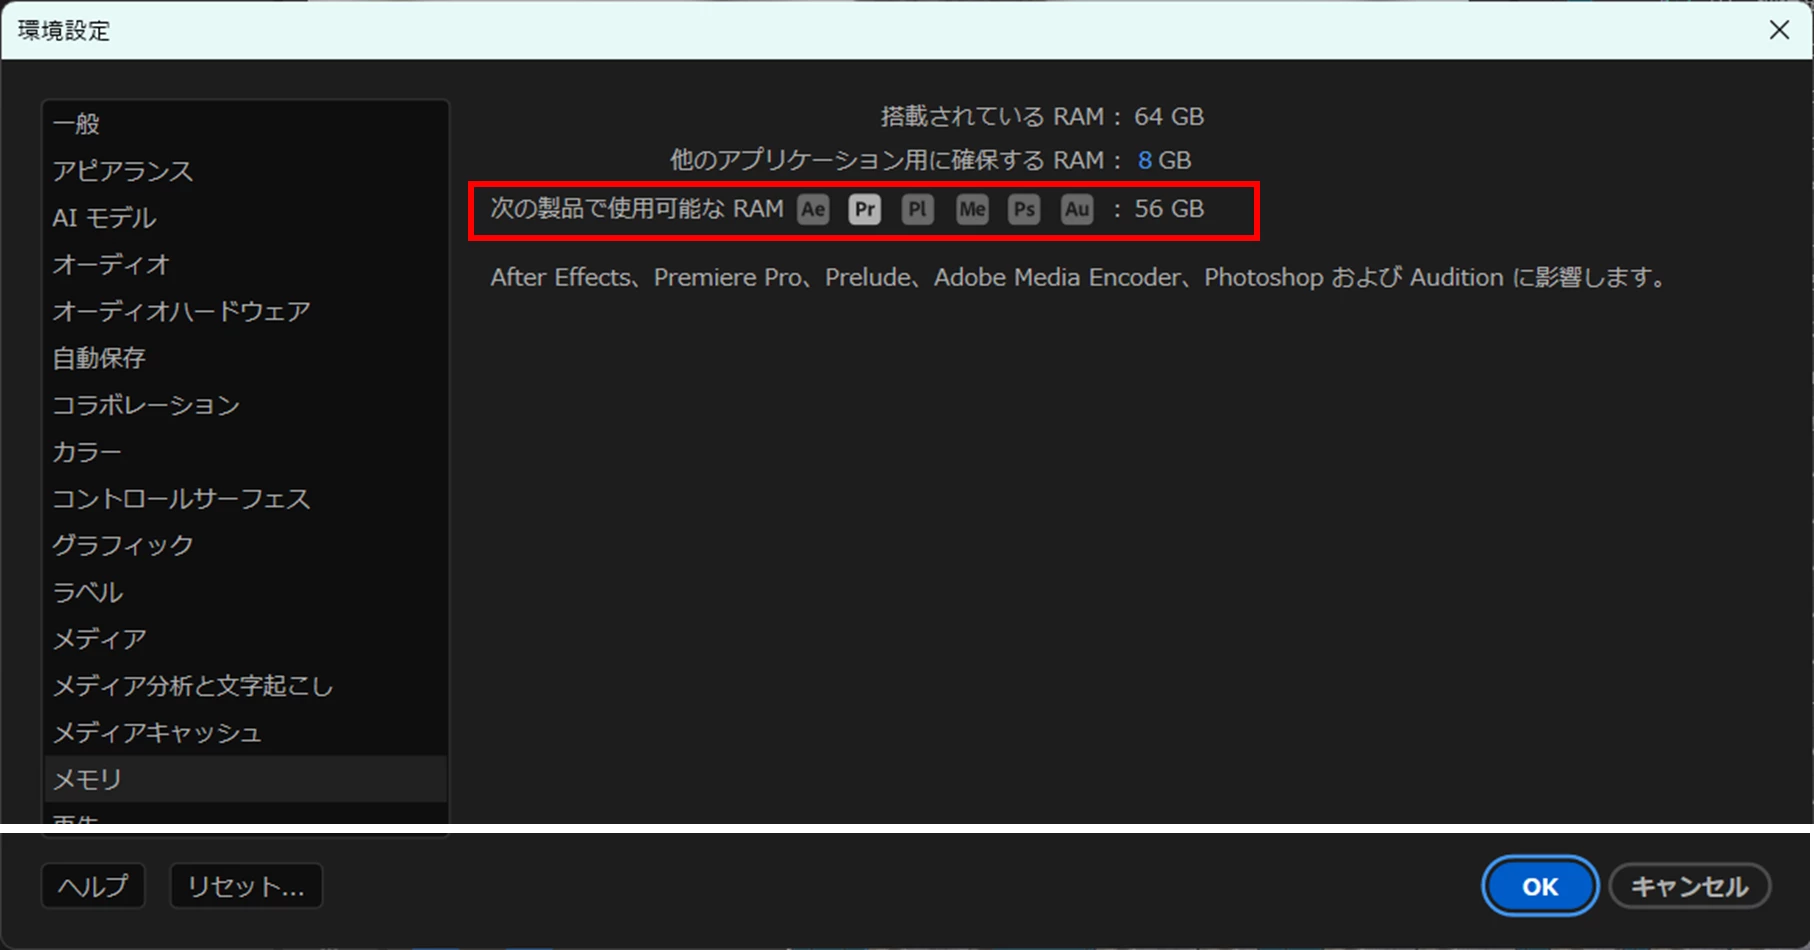Click the ヘルプ button
1814x950 pixels.
93,886
